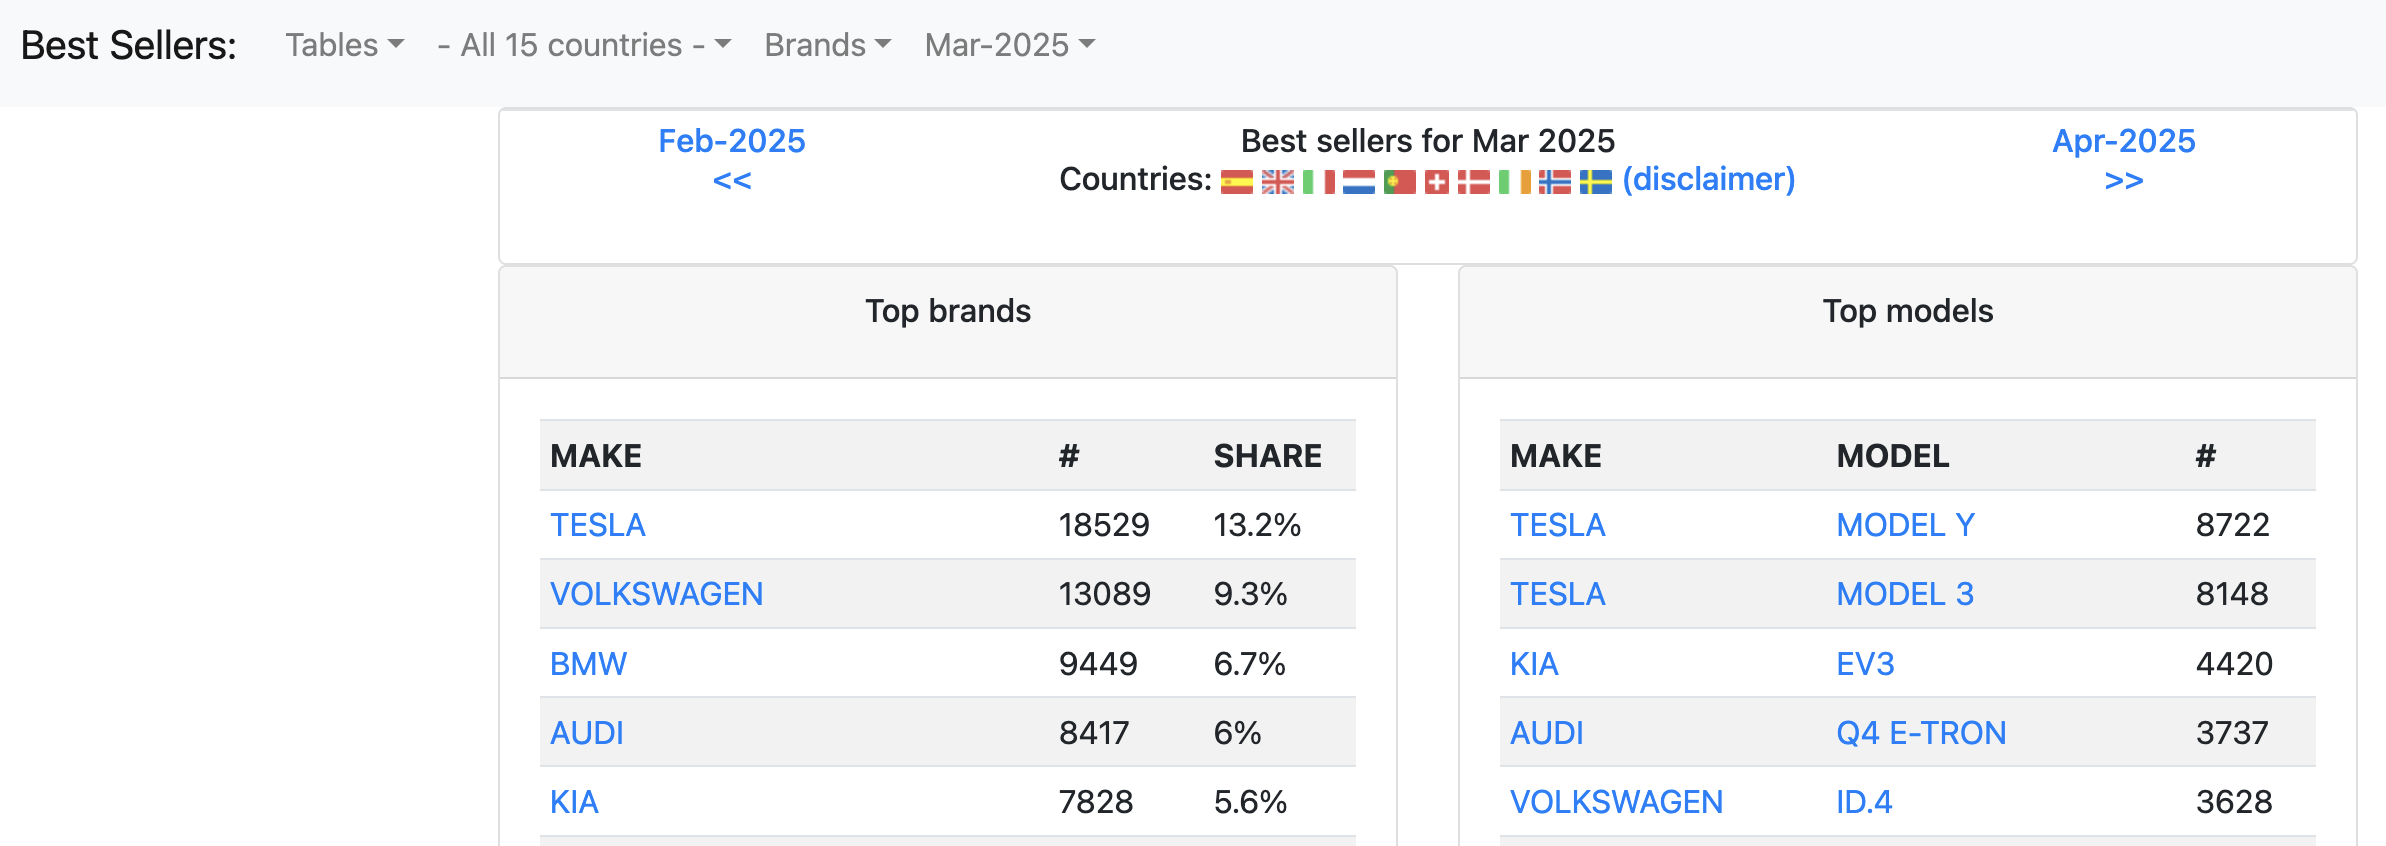This screenshot has width=2386, height=846.
Task: Open the Mar-2025 month selector
Action: click(x=1009, y=45)
